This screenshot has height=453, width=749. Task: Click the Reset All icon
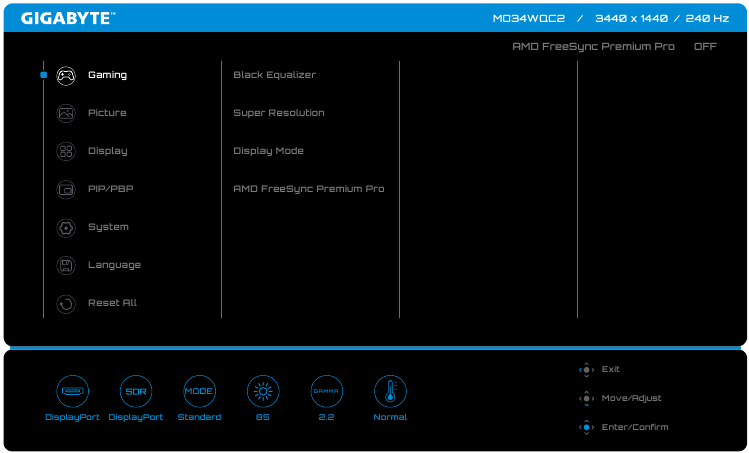pos(66,303)
